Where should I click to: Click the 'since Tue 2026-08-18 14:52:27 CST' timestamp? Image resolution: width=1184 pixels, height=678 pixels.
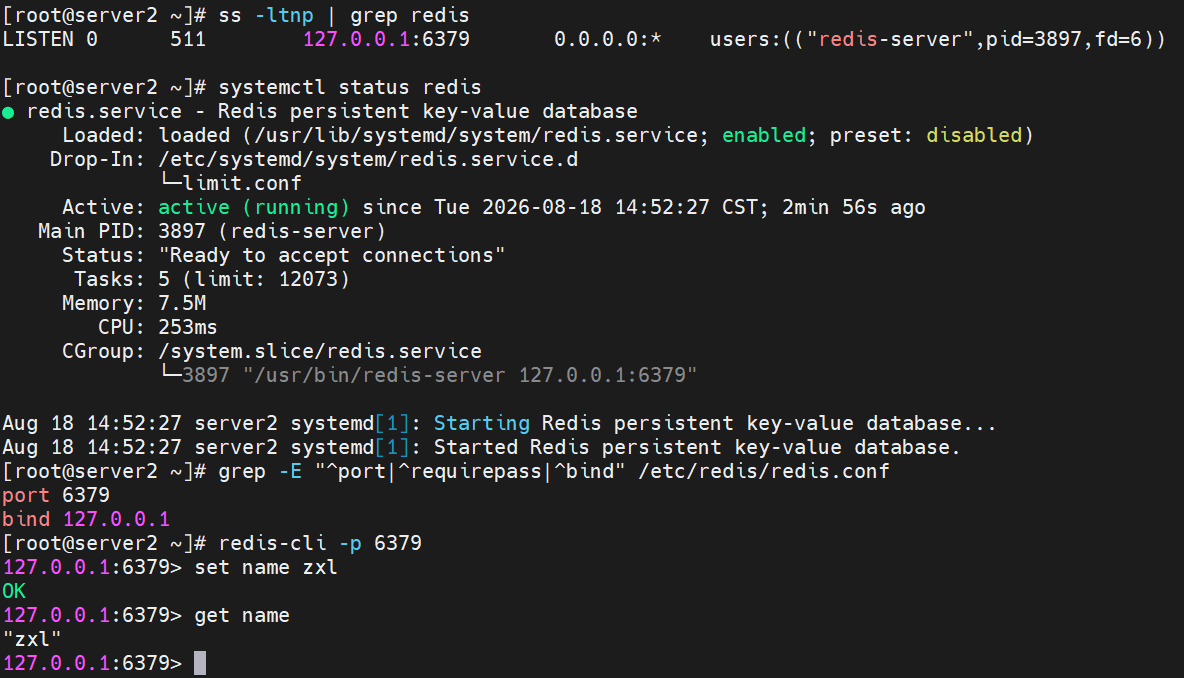[x=560, y=207]
